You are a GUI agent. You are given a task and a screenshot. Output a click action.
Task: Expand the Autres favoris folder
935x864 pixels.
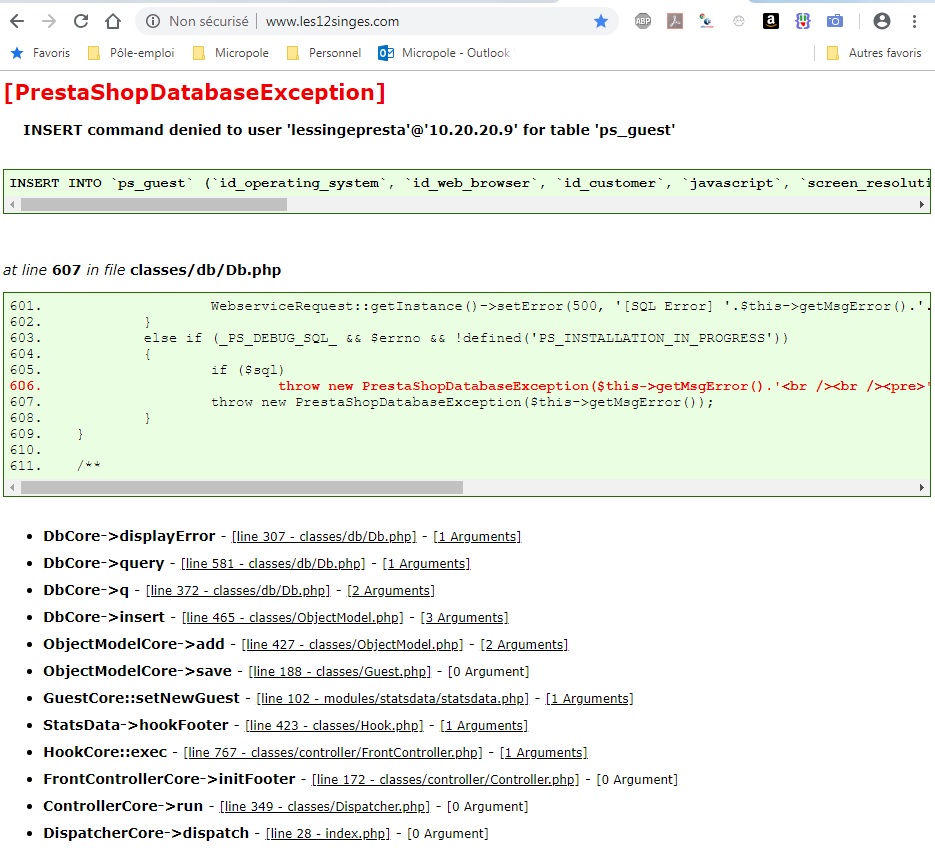point(874,53)
